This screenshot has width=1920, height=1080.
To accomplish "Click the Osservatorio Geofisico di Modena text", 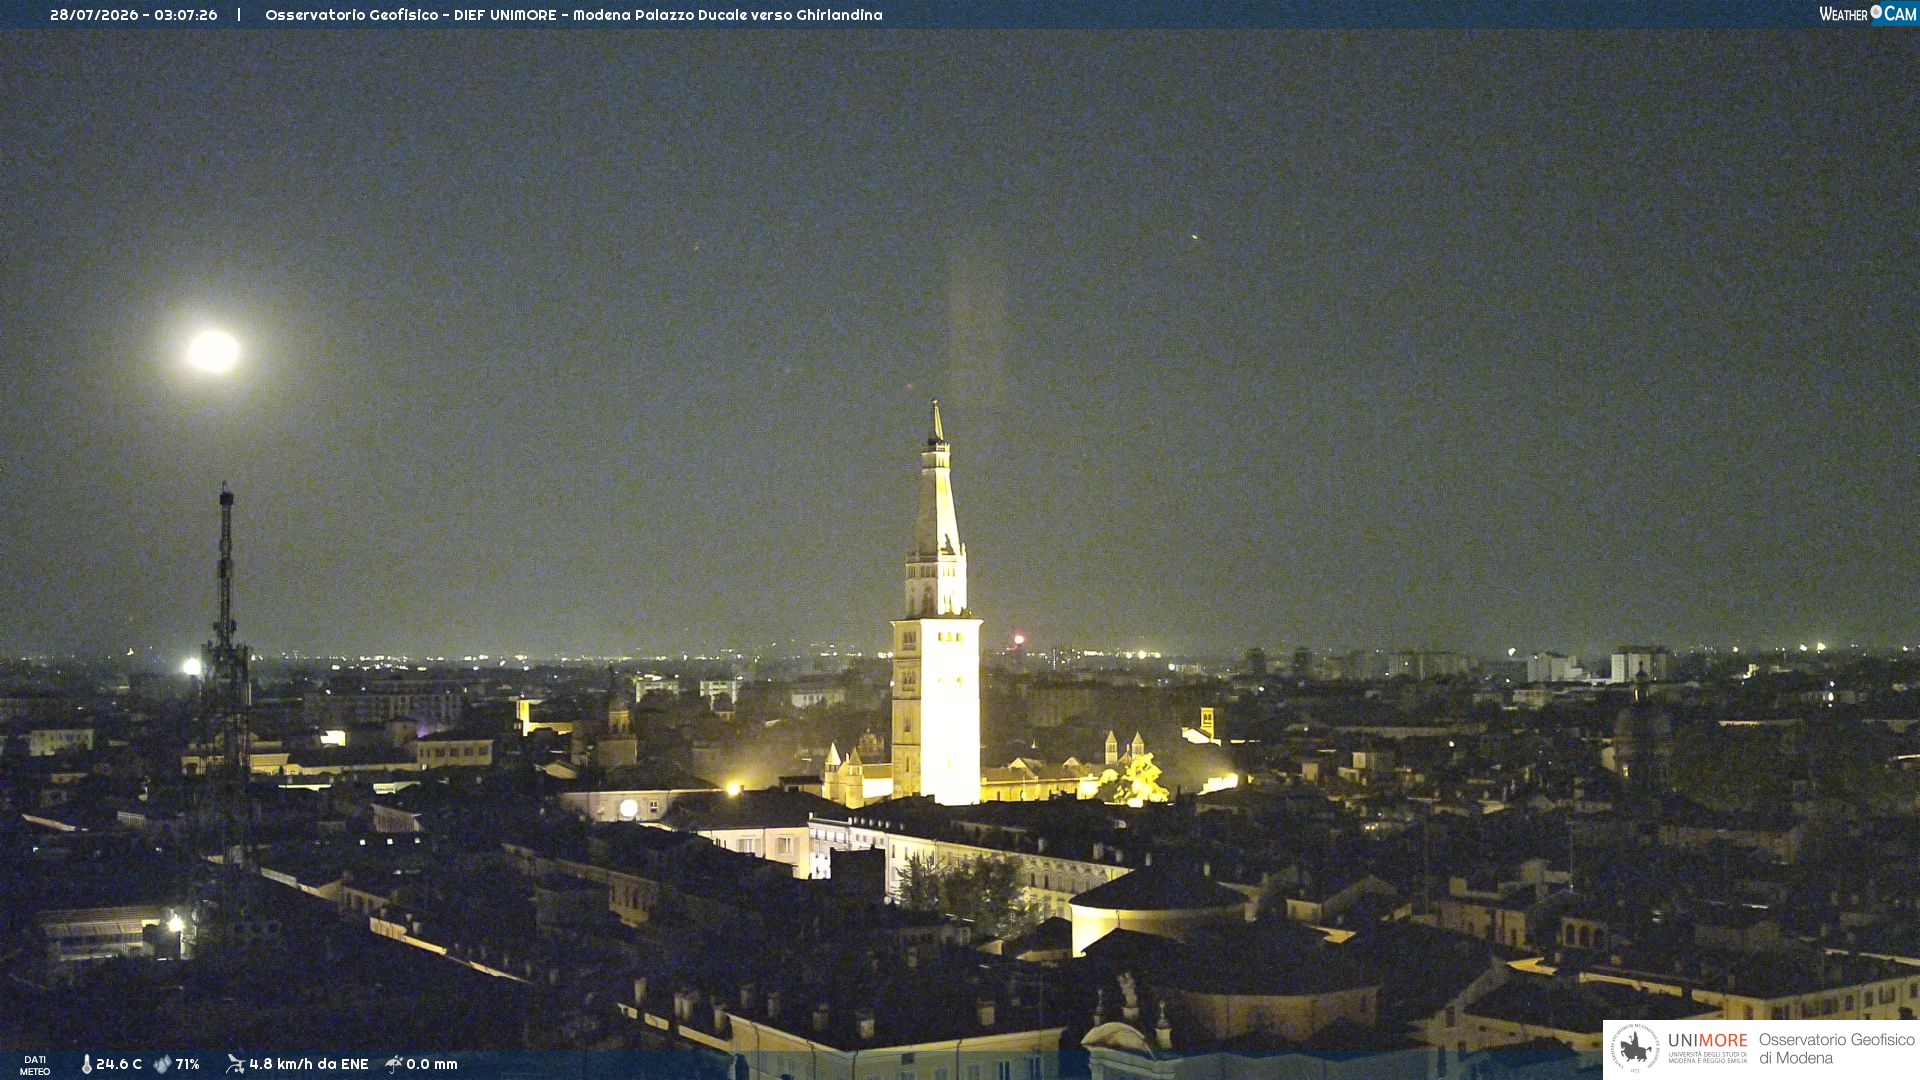I will [1836, 1048].
